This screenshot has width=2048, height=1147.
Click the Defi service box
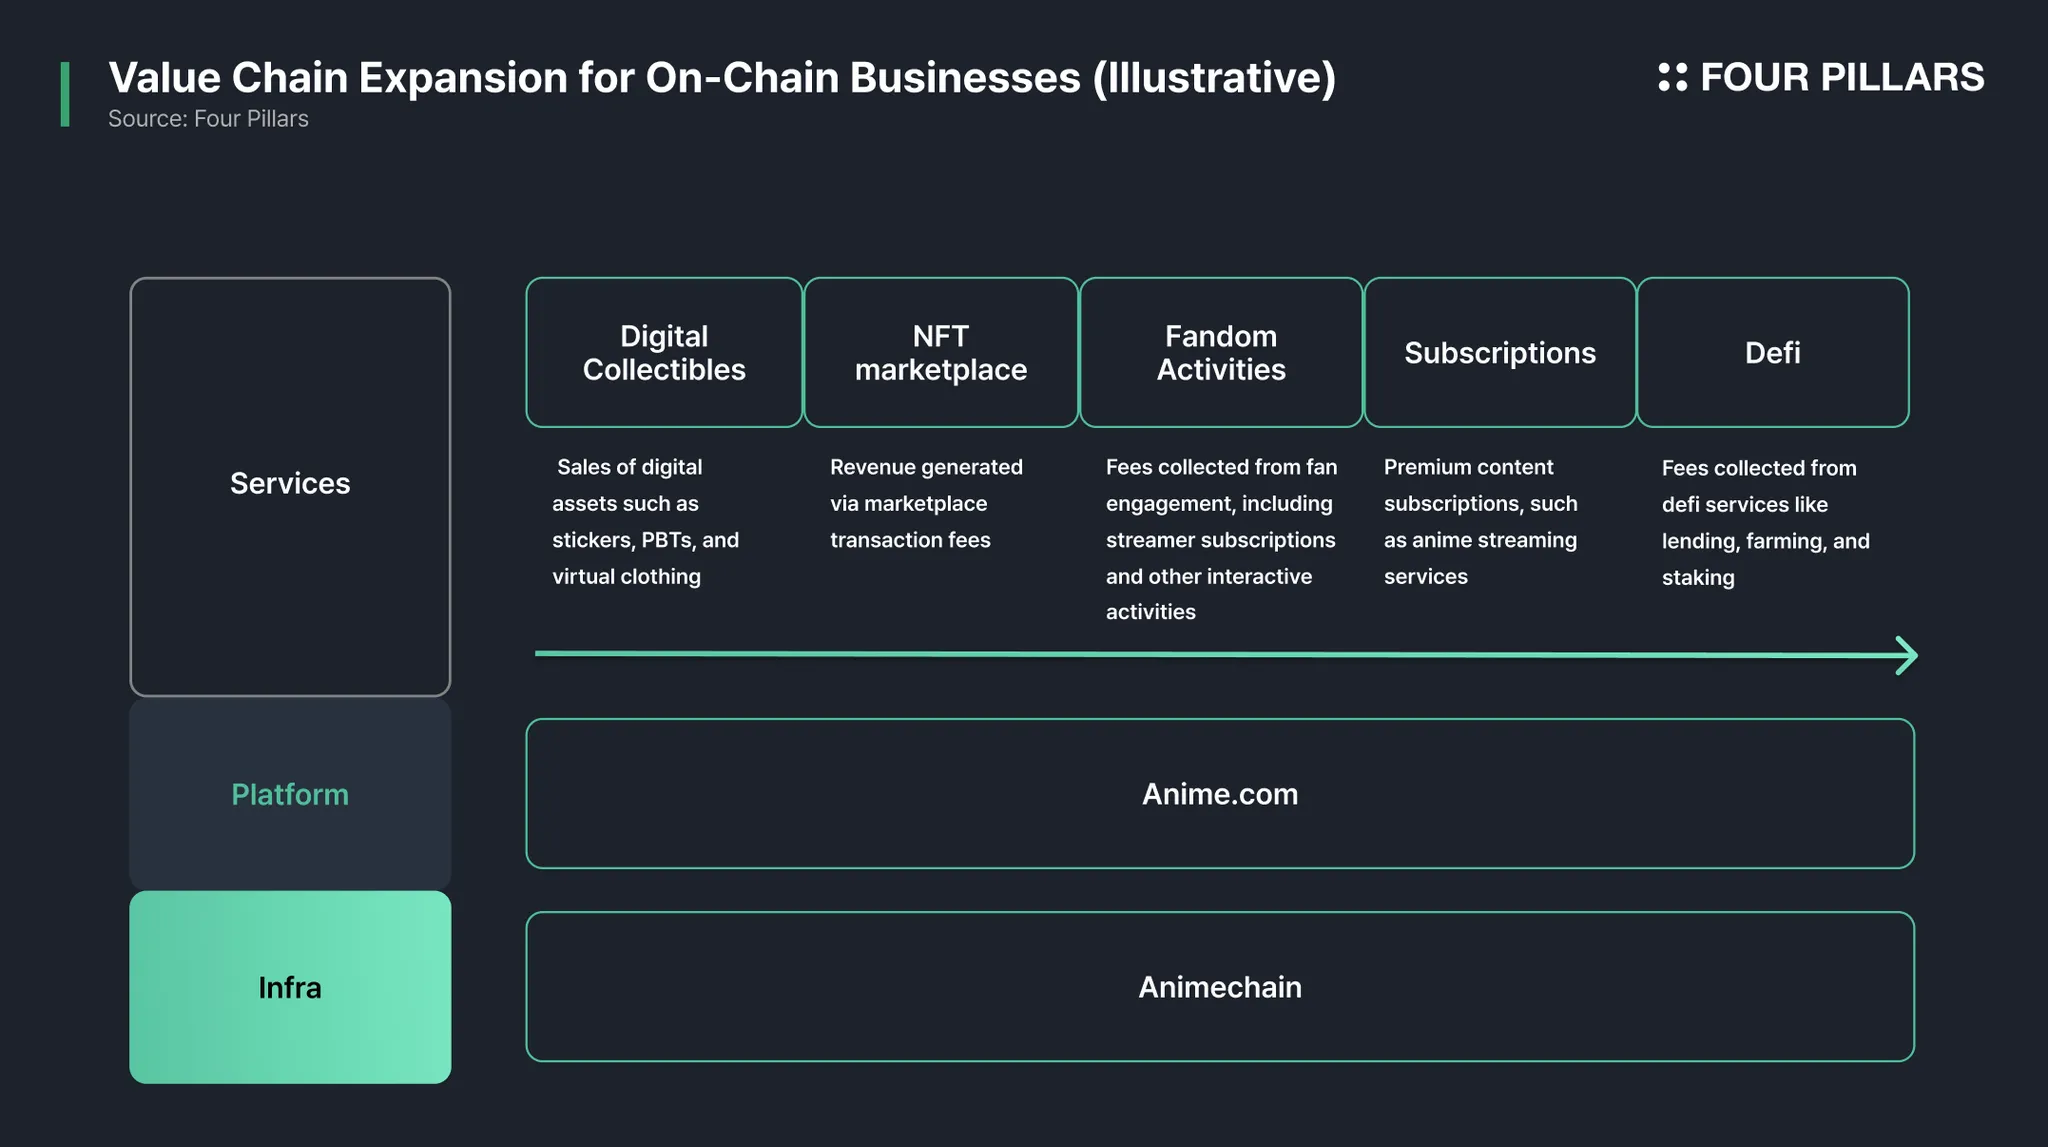[x=1773, y=352]
